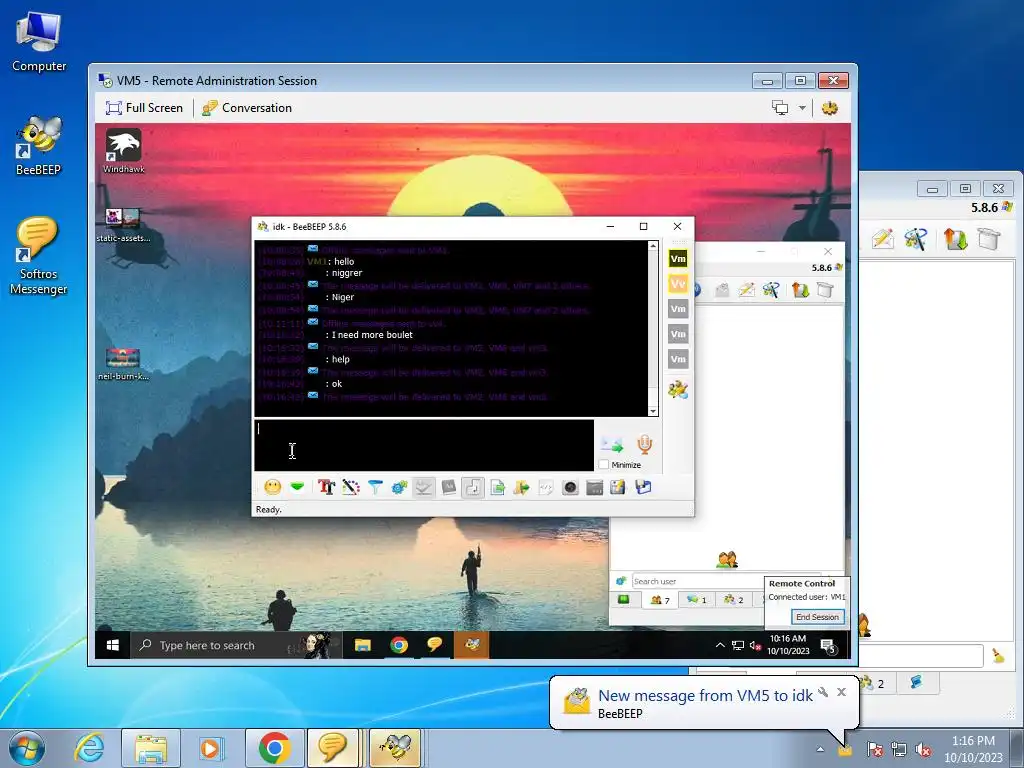Click the wrench icon on the notification balloon

[x=824, y=692]
